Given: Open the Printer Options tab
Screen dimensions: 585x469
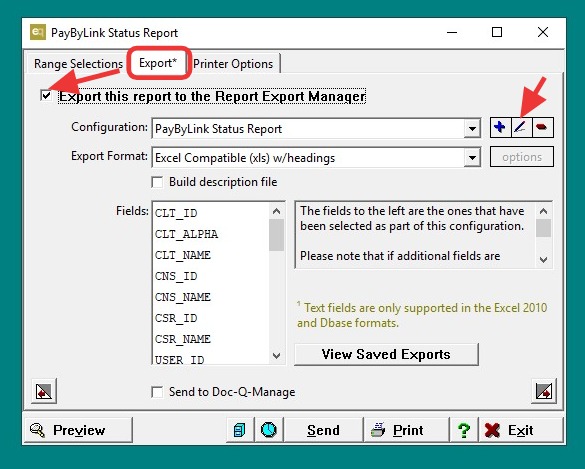Looking at the screenshot, I should [233, 64].
